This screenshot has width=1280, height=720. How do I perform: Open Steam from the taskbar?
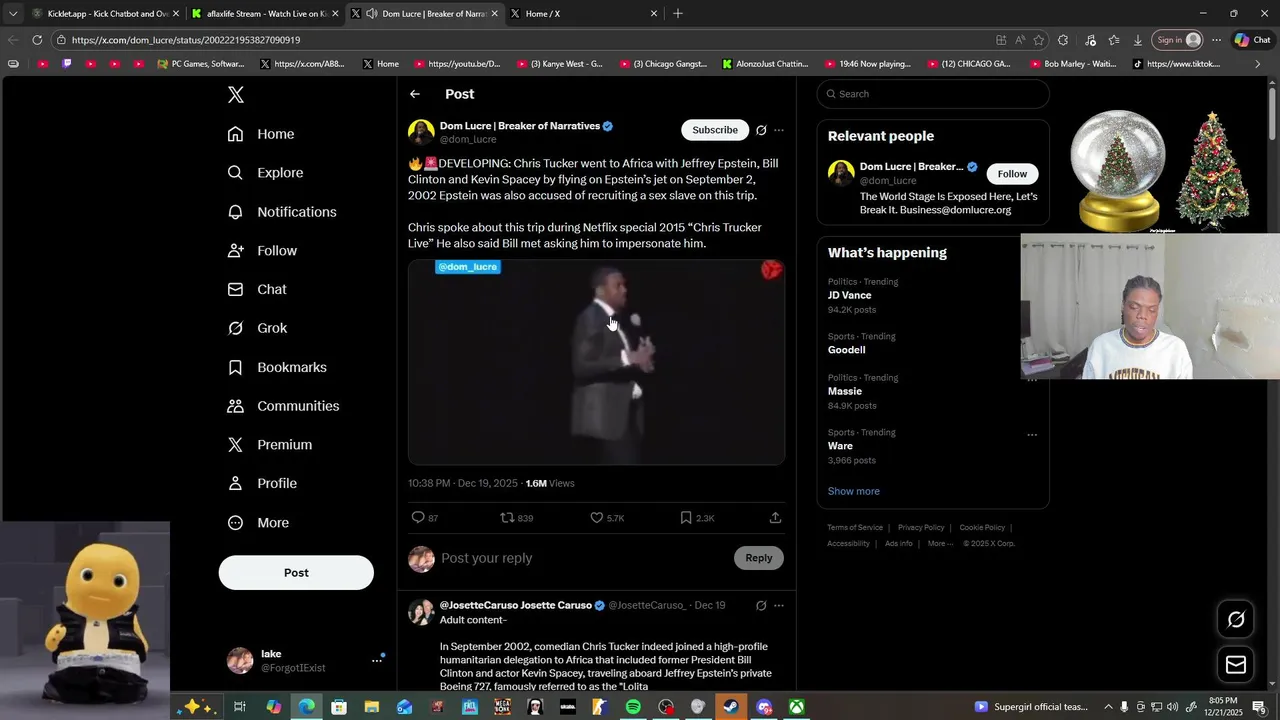tap(731, 707)
